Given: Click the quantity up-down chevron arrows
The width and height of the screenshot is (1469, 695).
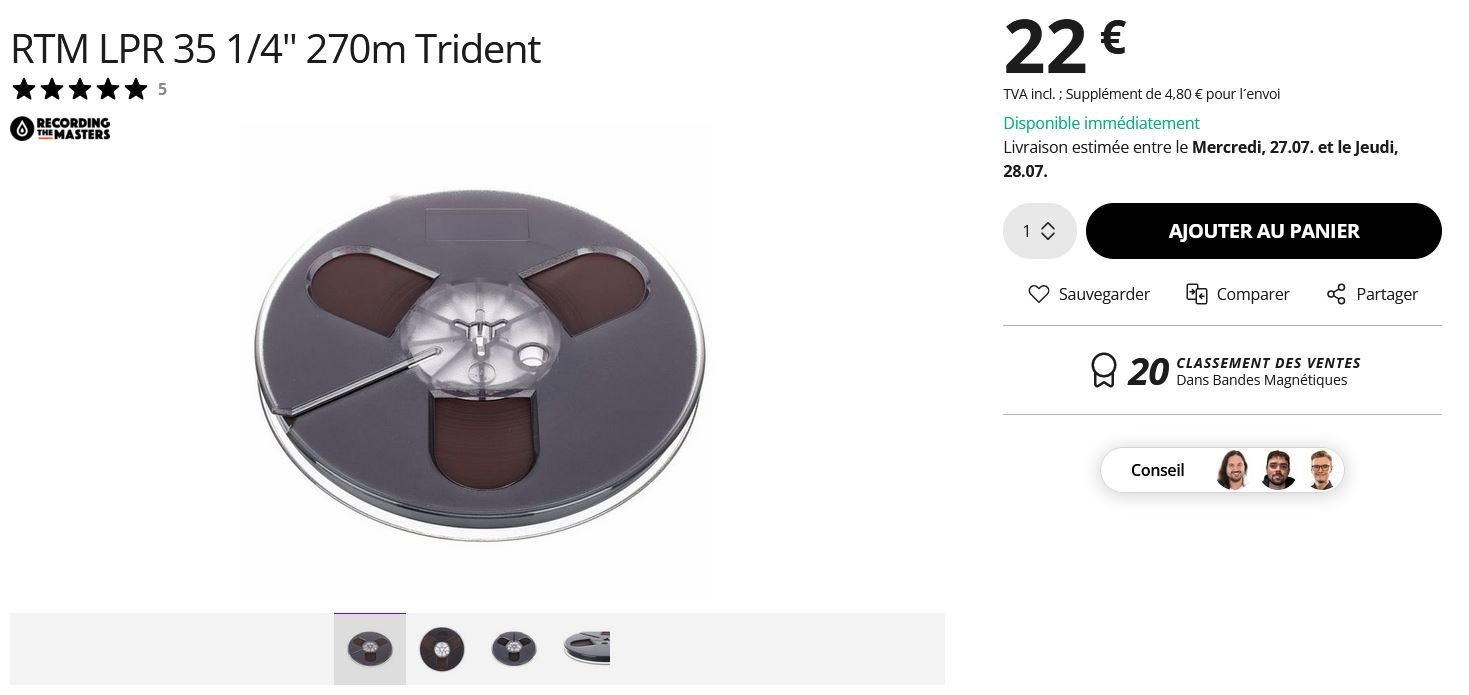Looking at the screenshot, I should point(1048,231).
